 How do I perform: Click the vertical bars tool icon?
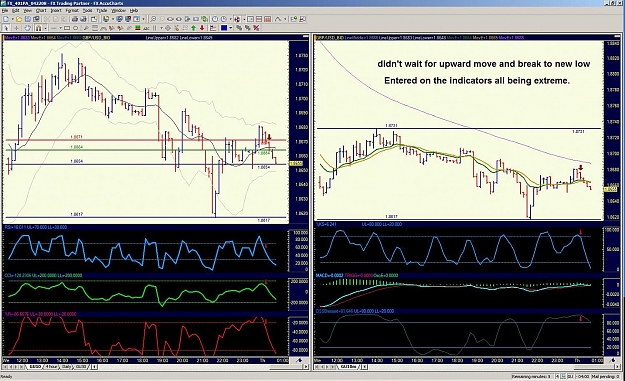pos(154,28)
